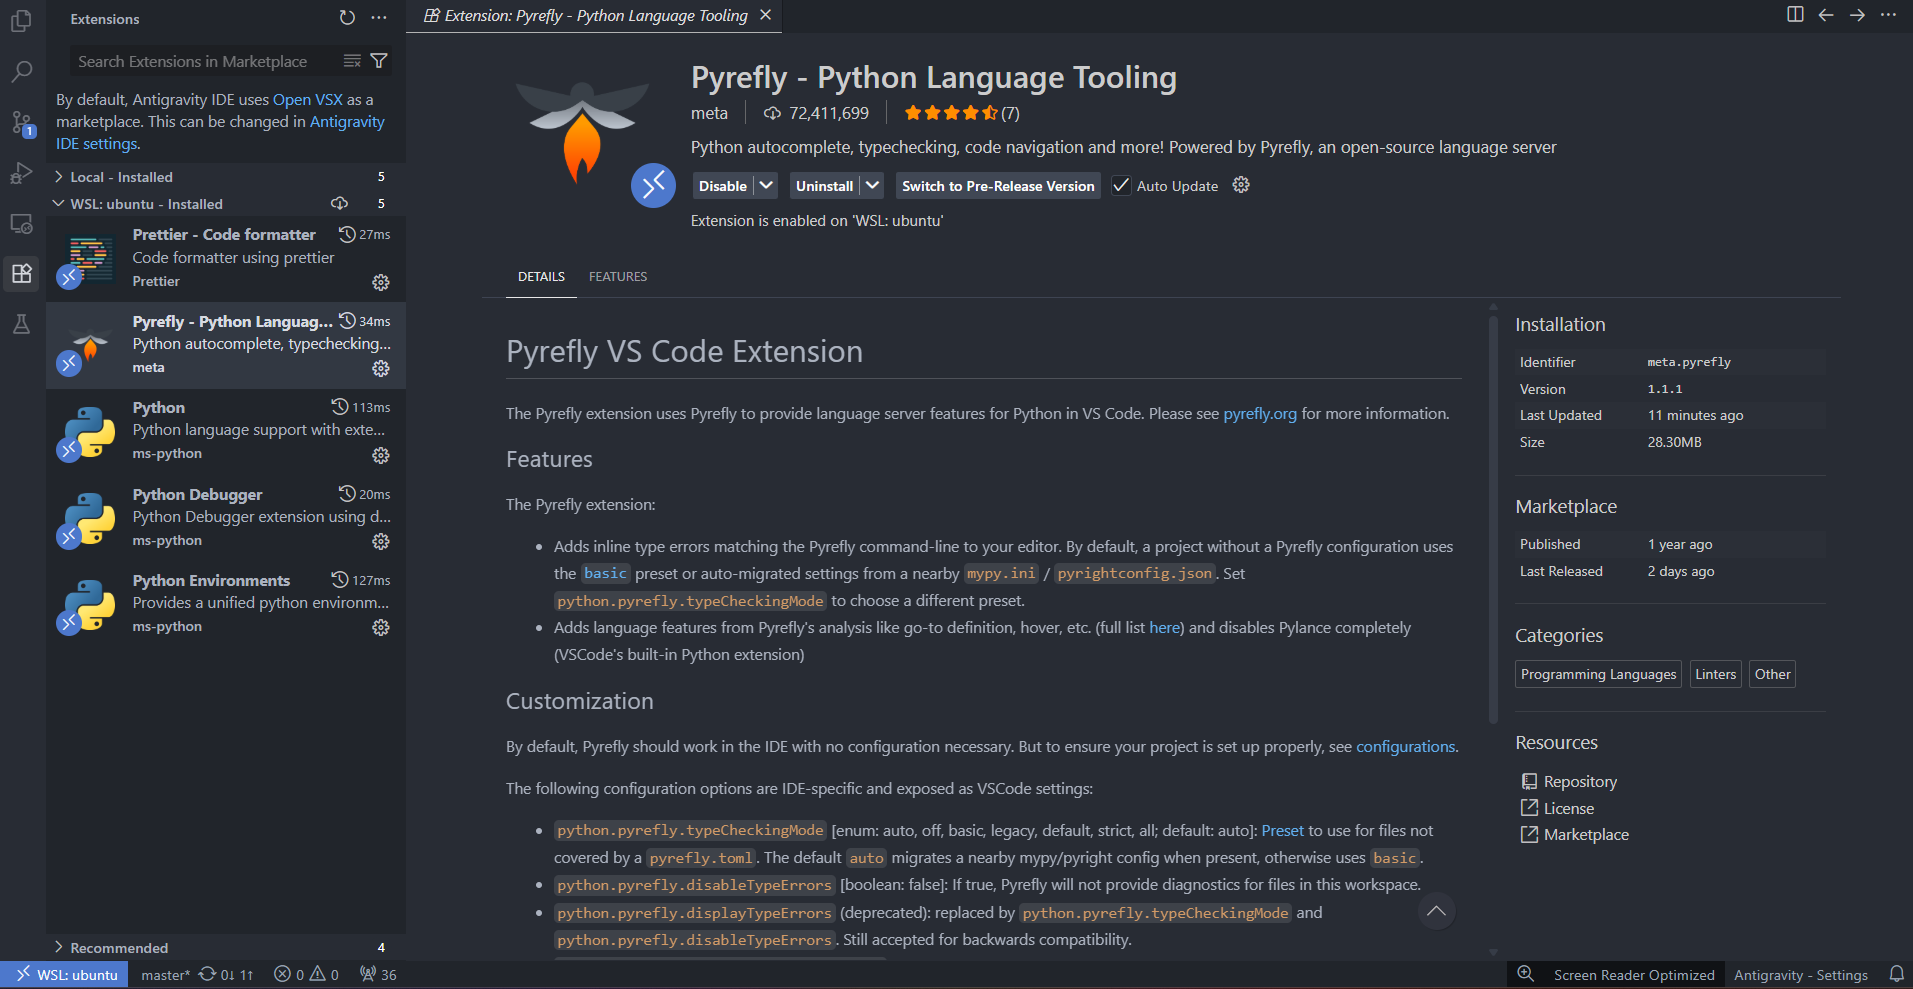Open the Explorer view in activity bar
Screen dimensions: 1913x989
pyautogui.click(x=21, y=21)
